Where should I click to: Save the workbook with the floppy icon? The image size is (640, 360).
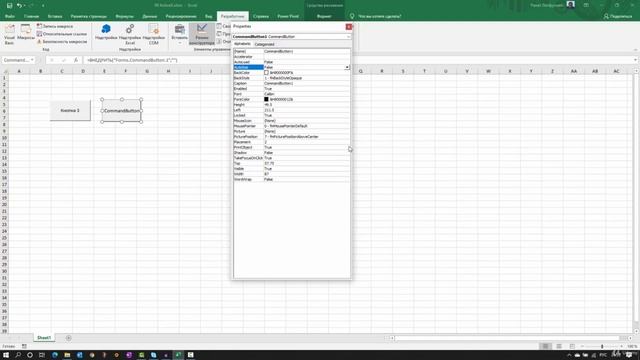[x=9, y=5]
